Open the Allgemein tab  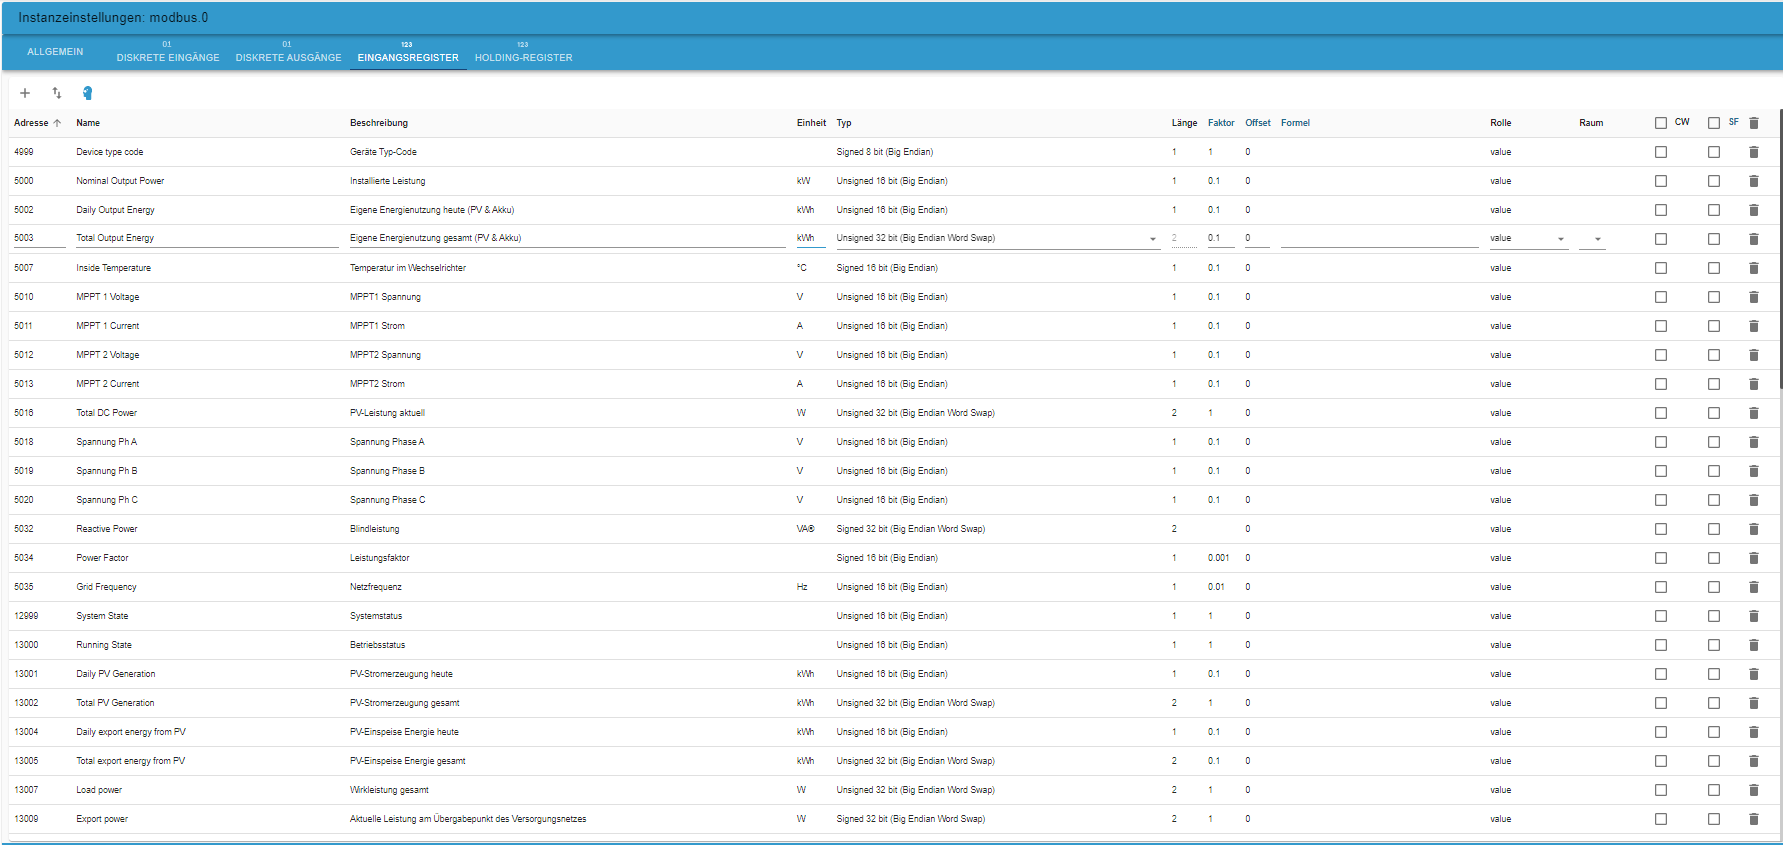[x=55, y=52]
